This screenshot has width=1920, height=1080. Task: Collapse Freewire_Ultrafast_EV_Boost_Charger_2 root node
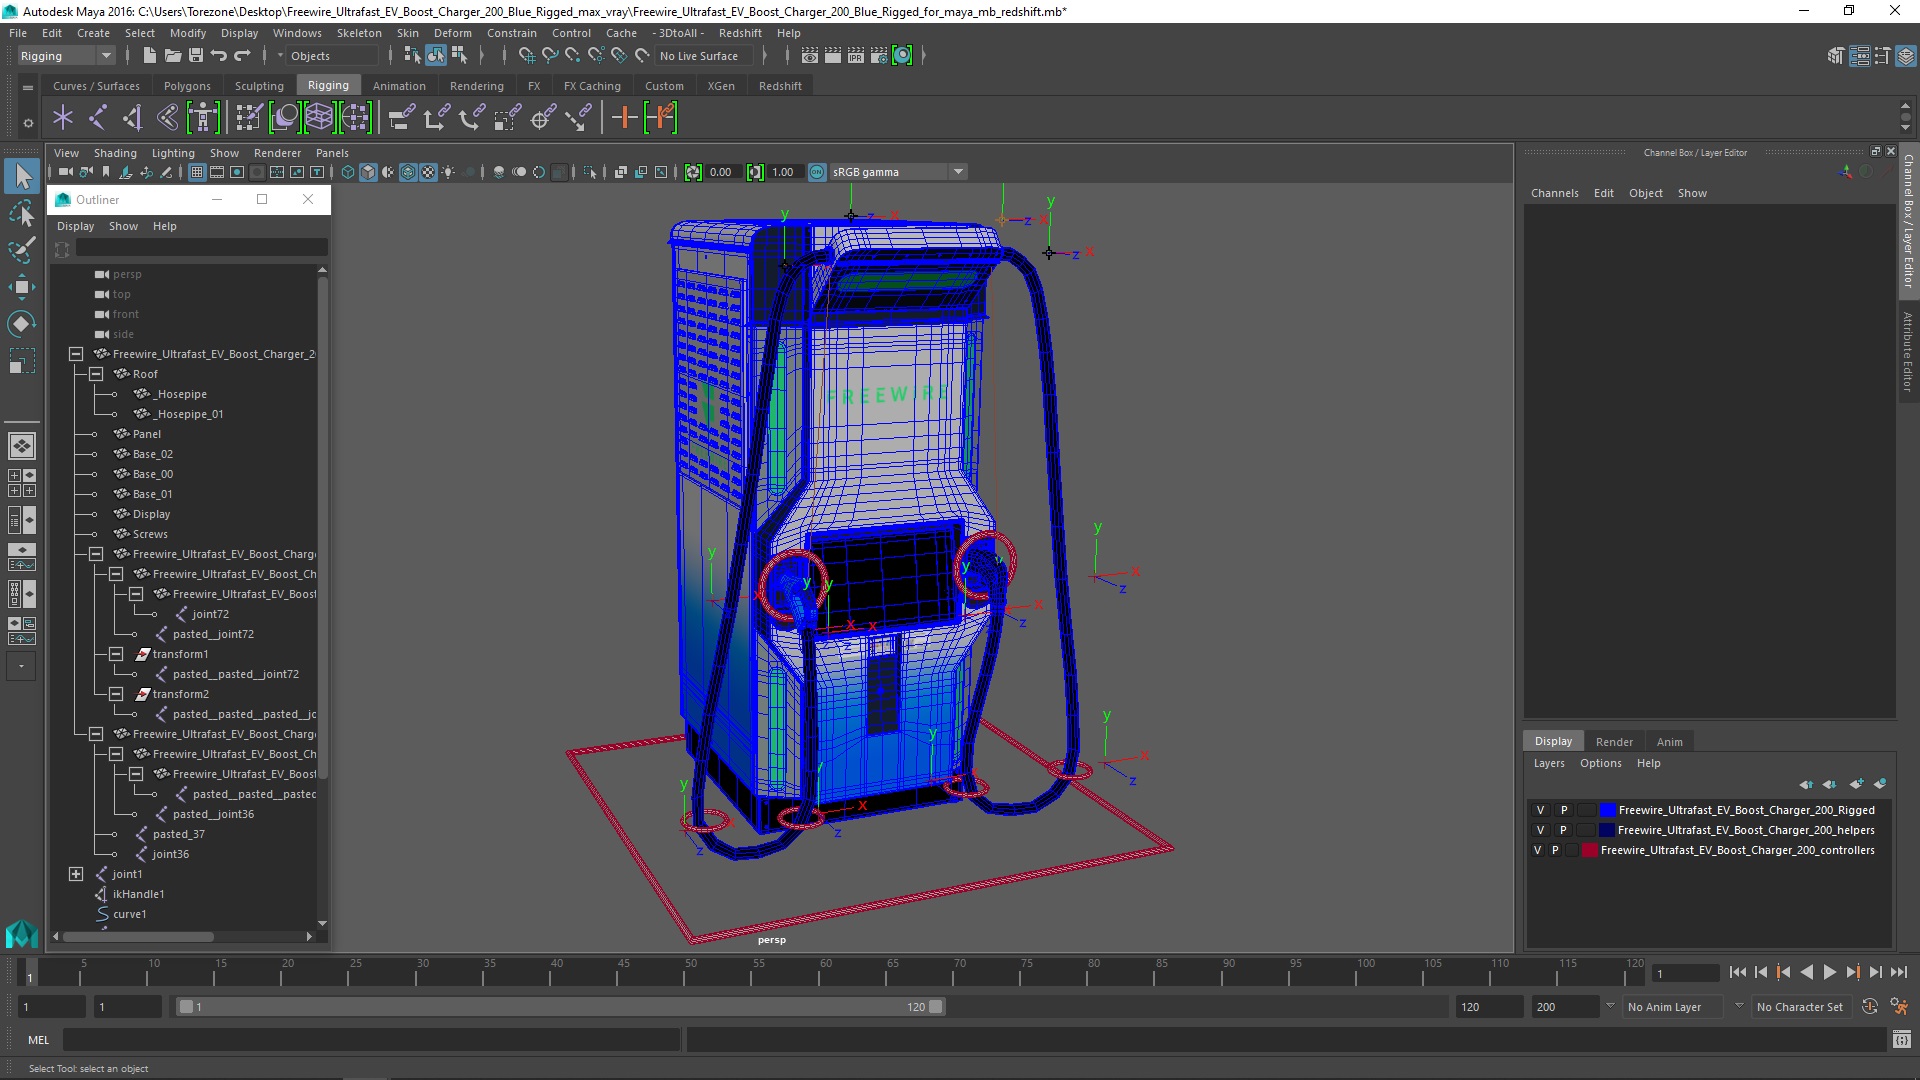(76, 354)
